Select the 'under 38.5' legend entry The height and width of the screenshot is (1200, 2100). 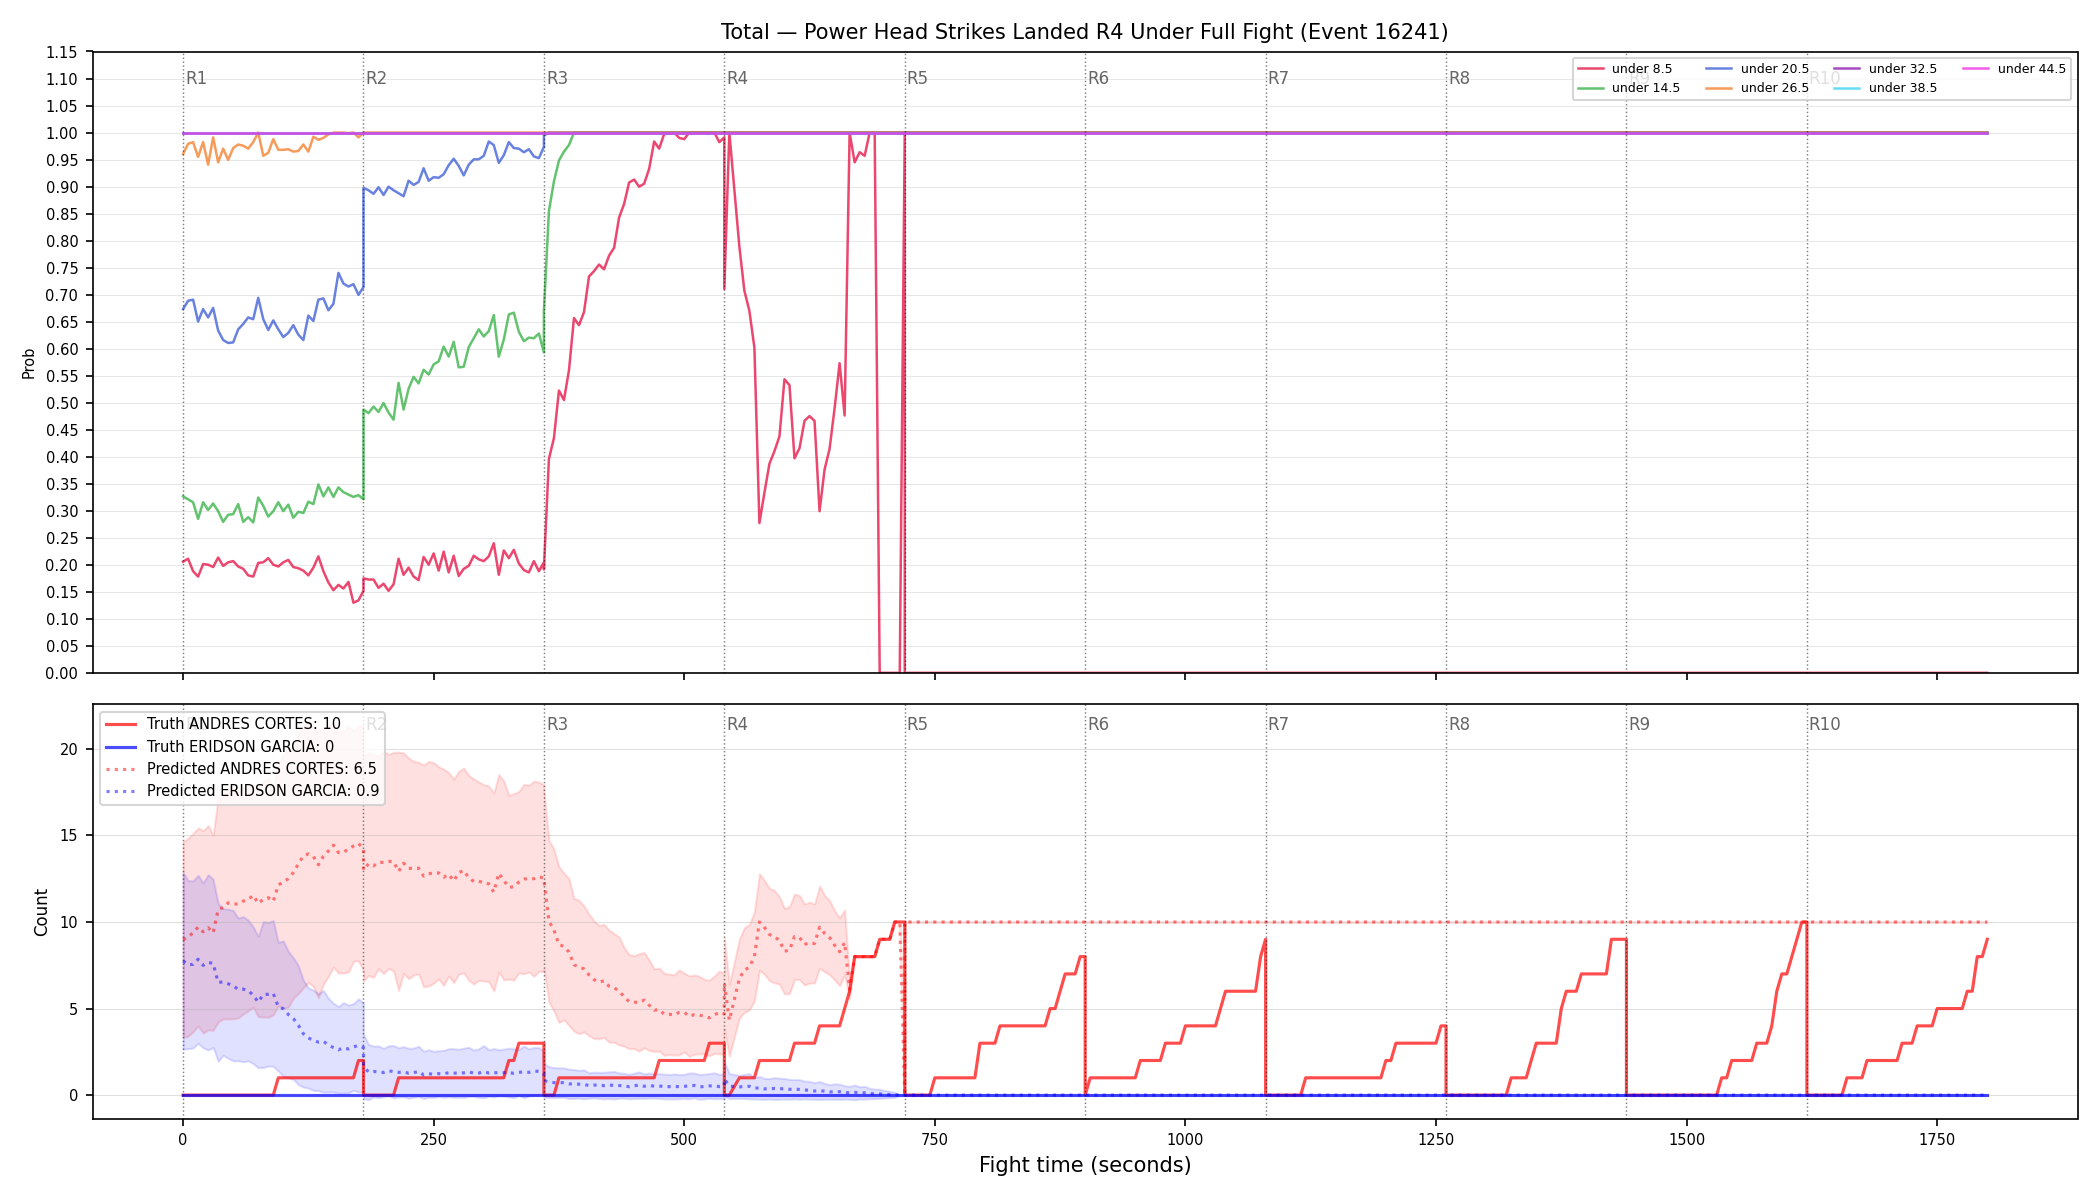[x=1886, y=88]
